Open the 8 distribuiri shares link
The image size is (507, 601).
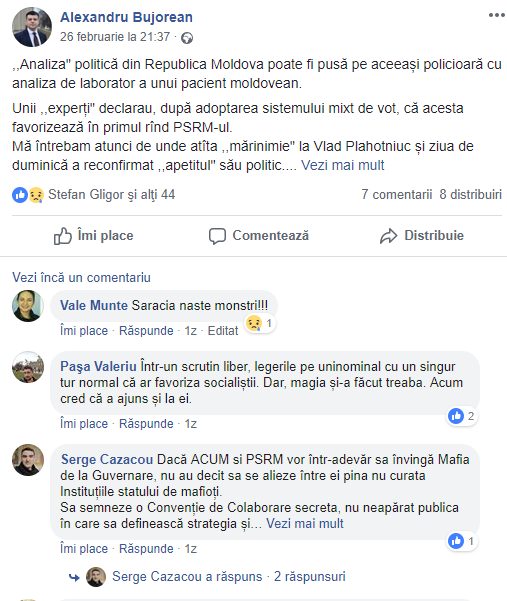(471, 194)
